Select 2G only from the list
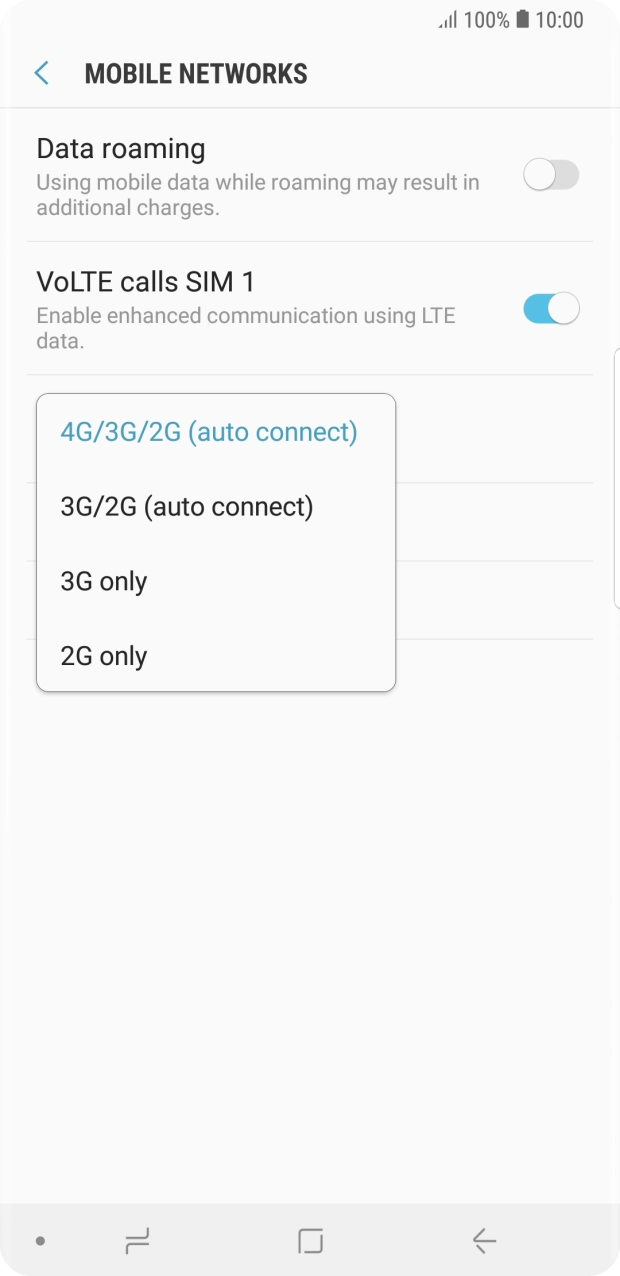 (105, 656)
